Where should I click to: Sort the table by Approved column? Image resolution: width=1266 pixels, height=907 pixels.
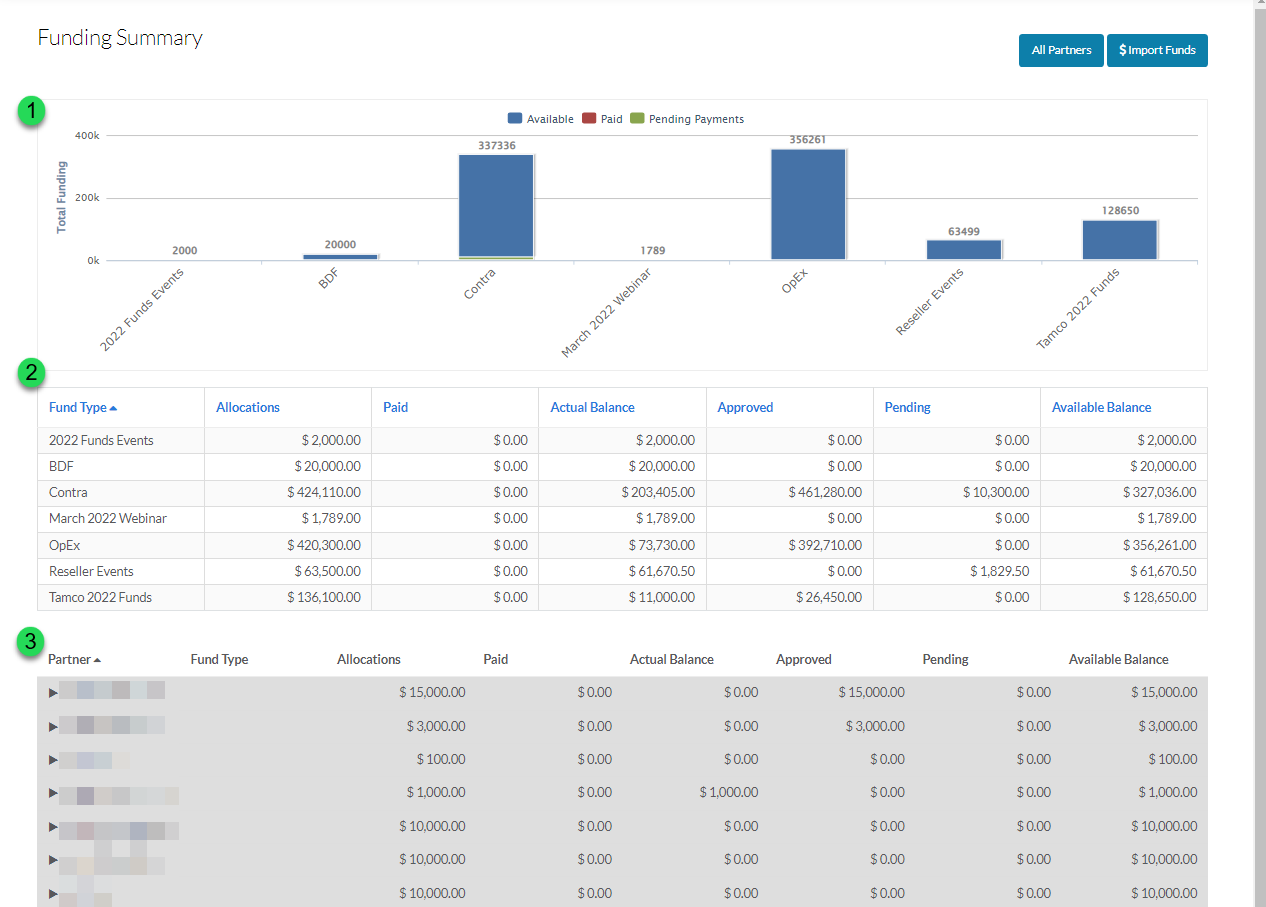[745, 405]
